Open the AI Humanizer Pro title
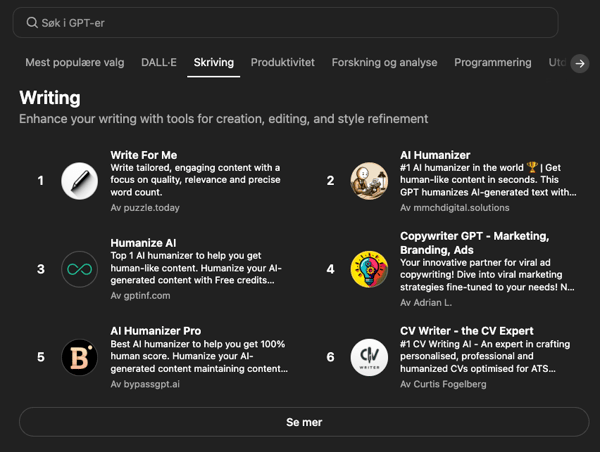600x452 pixels. tap(155, 331)
